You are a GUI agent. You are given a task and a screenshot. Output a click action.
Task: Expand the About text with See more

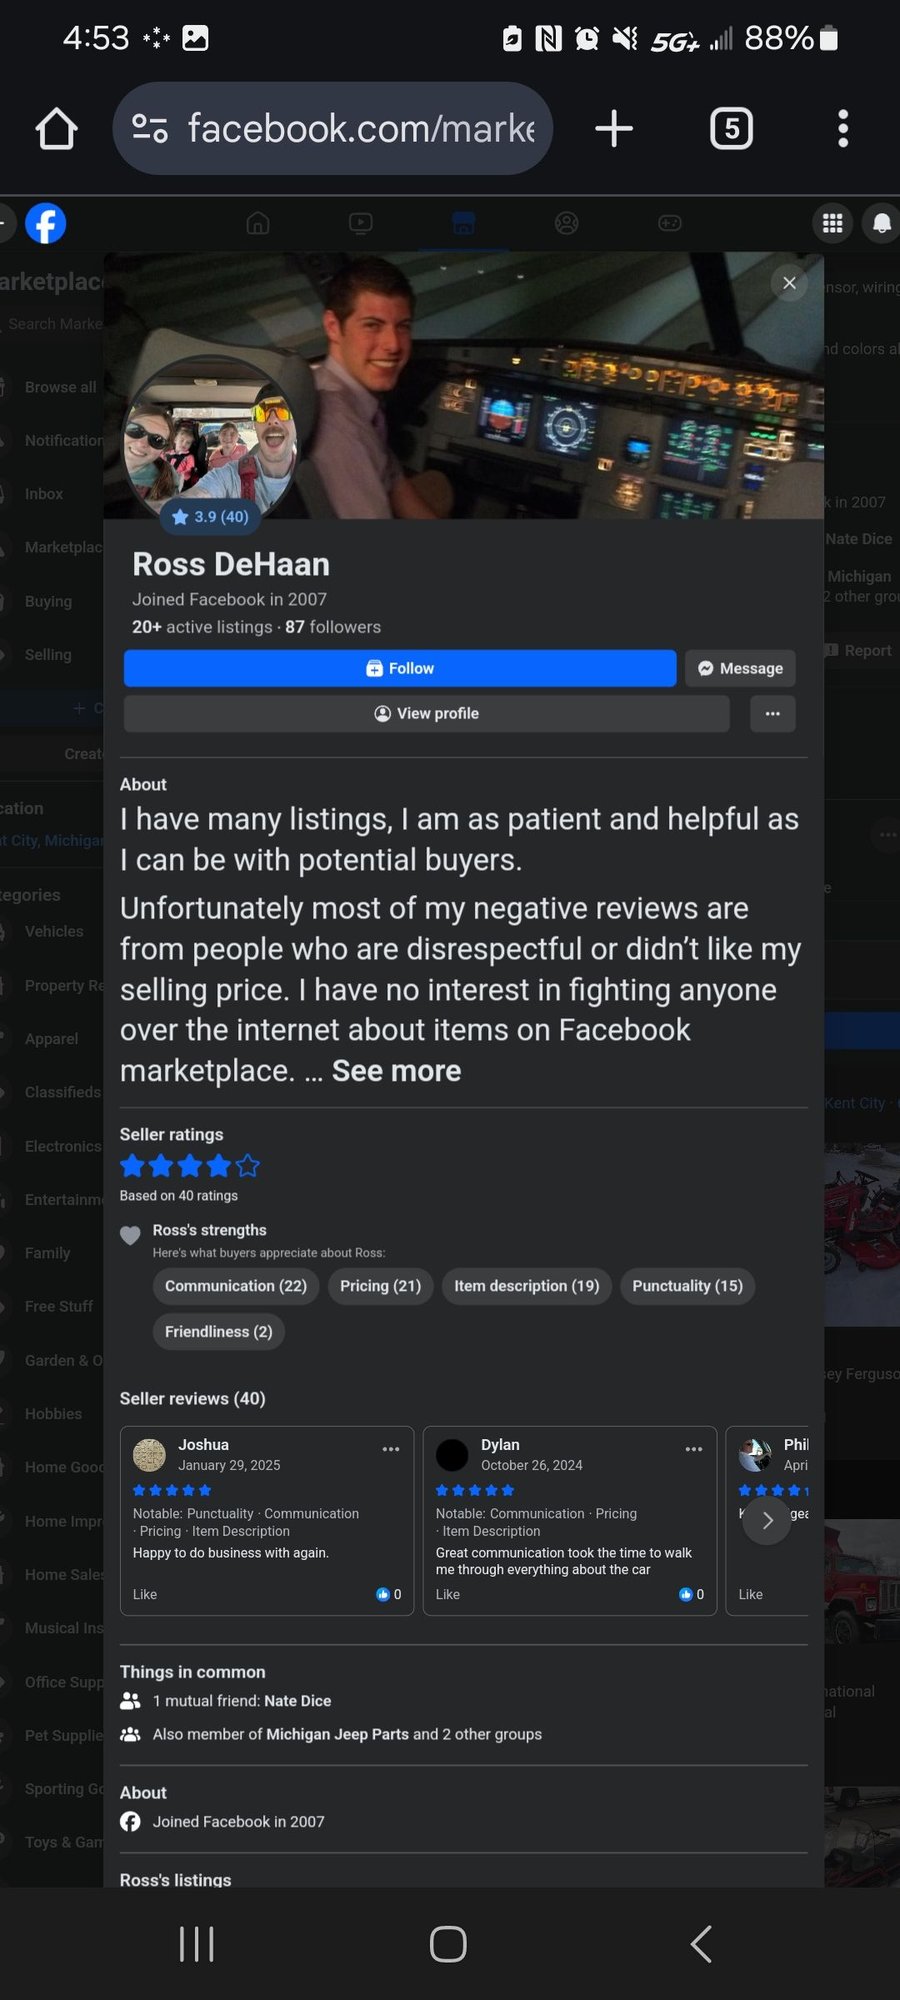click(x=396, y=1071)
